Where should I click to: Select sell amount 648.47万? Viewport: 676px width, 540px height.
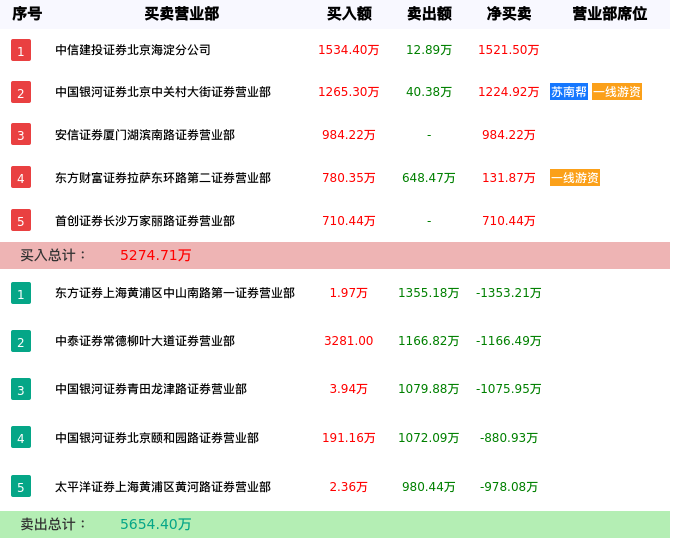pos(429,178)
